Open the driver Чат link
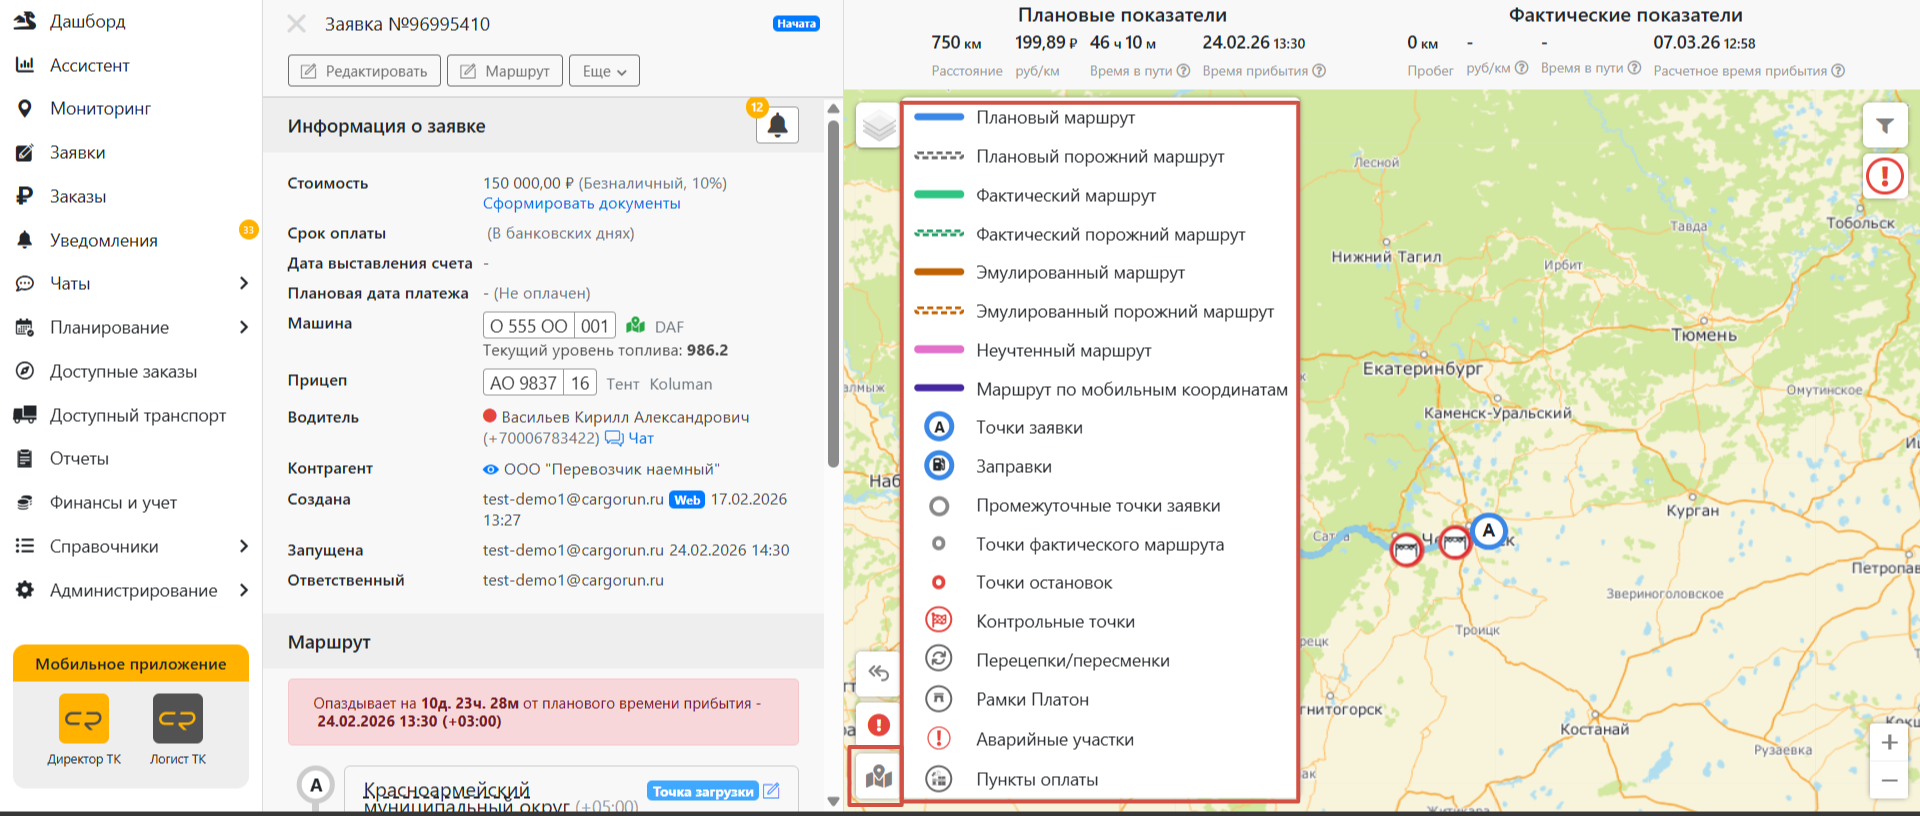 (x=630, y=438)
